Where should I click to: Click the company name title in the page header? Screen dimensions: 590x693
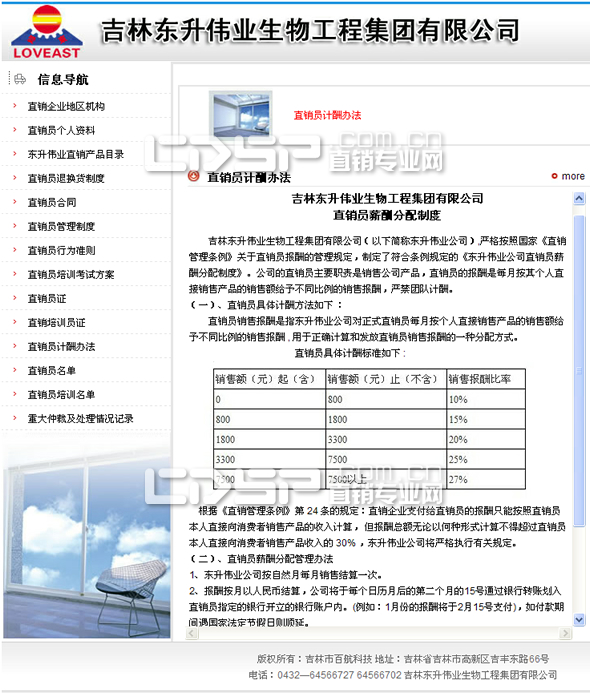(310, 30)
